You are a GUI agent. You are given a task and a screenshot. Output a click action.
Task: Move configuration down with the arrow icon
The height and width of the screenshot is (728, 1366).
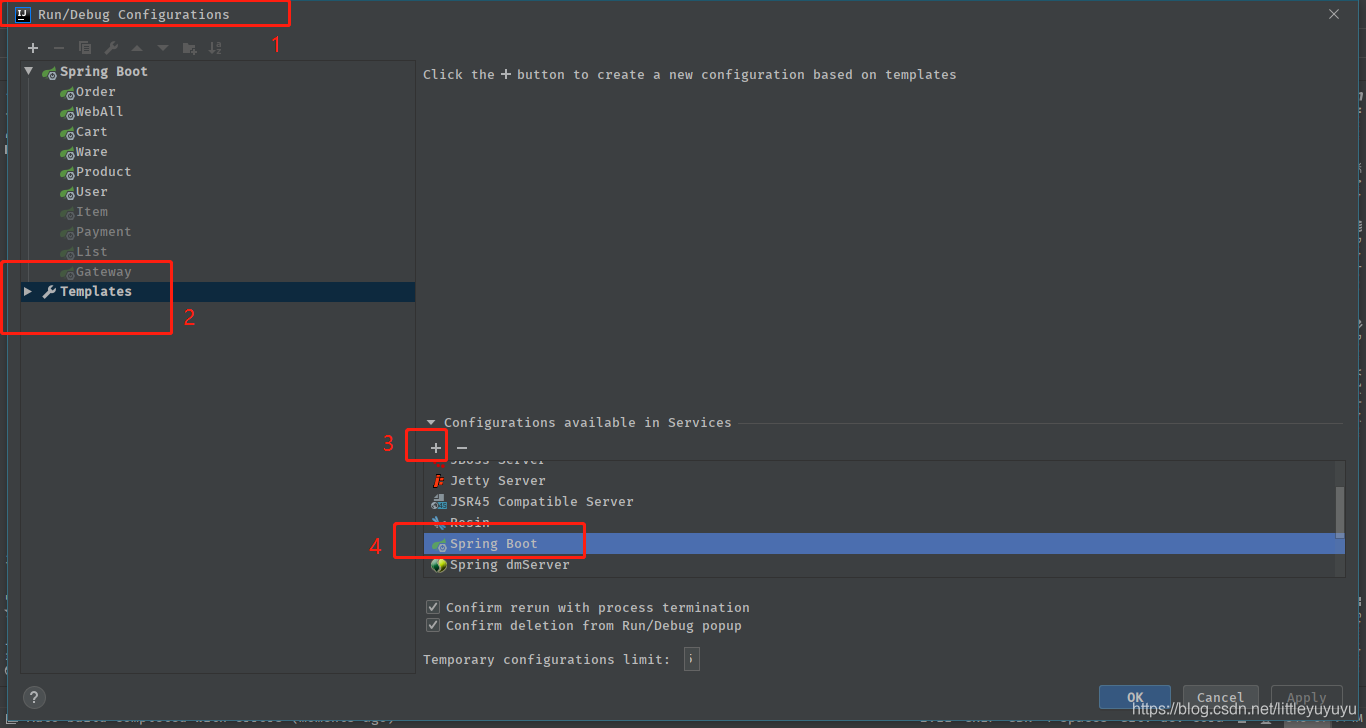[163, 48]
